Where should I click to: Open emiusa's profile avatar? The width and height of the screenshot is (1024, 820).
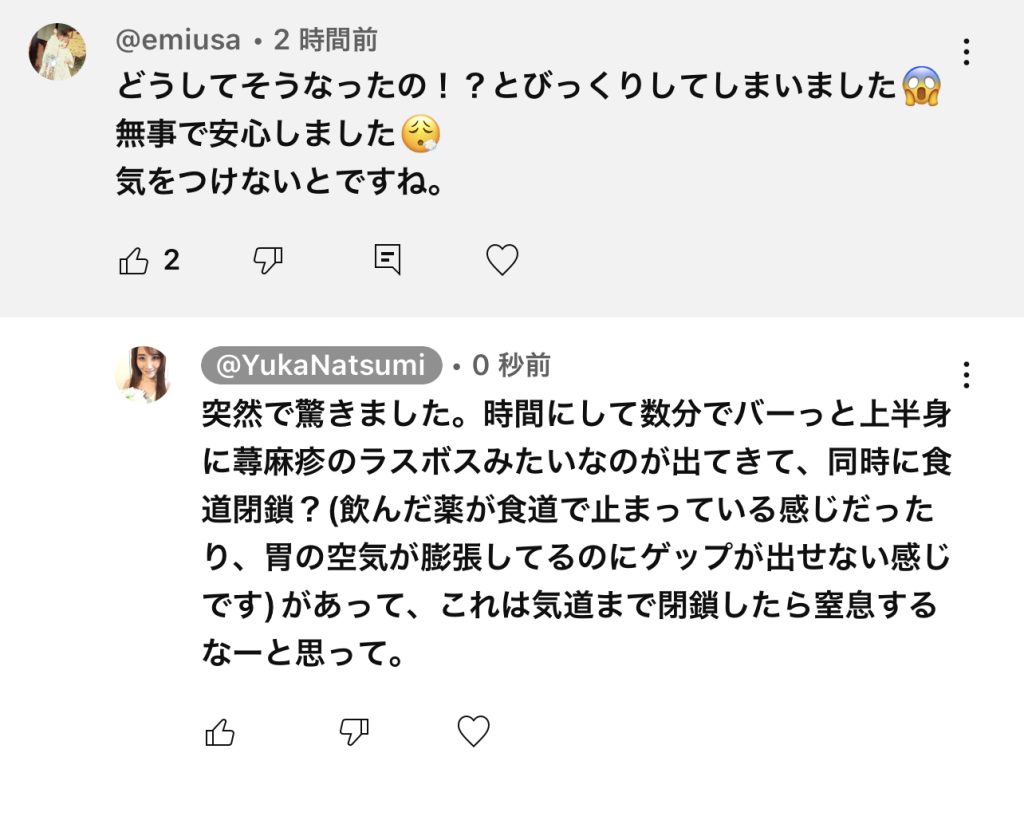point(57,51)
